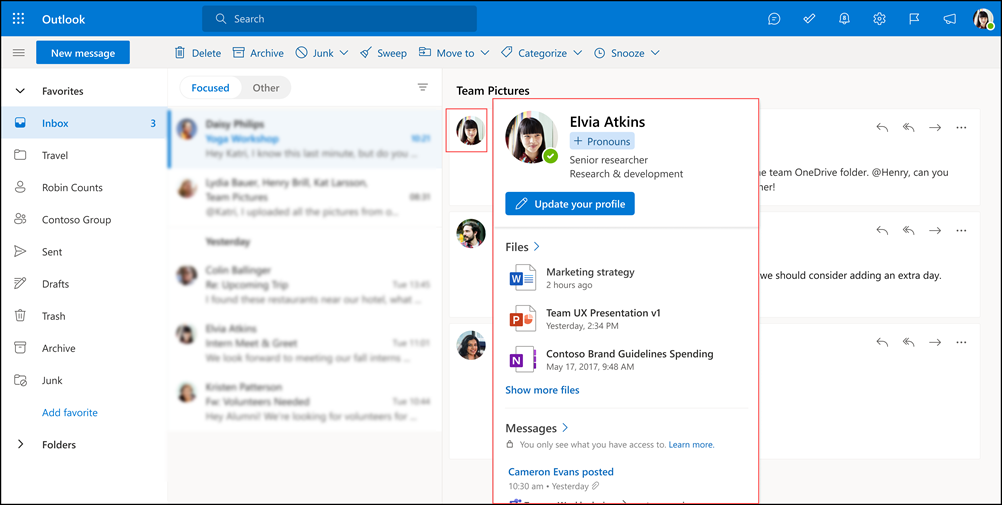
Task: Select the Inbox folder
Action: [x=84, y=123]
